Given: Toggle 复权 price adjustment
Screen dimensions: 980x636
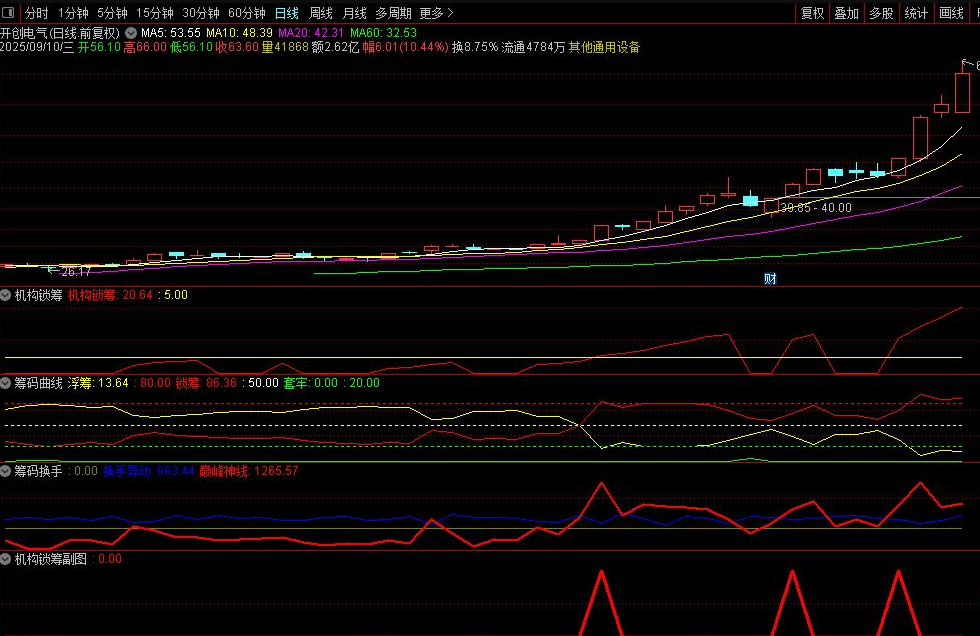Looking at the screenshot, I should (x=812, y=13).
